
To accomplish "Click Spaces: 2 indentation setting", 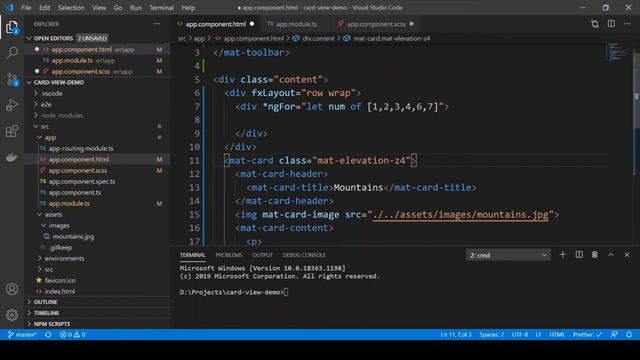I will (491, 335).
